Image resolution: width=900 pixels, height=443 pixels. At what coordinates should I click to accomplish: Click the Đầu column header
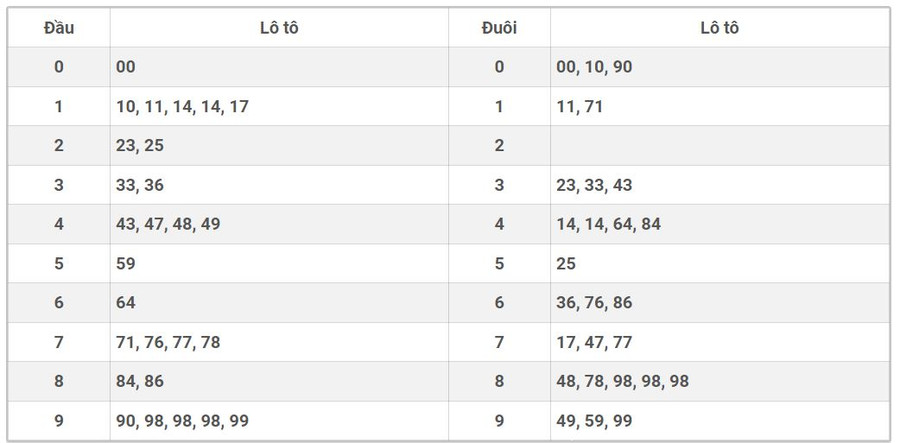coord(59,28)
